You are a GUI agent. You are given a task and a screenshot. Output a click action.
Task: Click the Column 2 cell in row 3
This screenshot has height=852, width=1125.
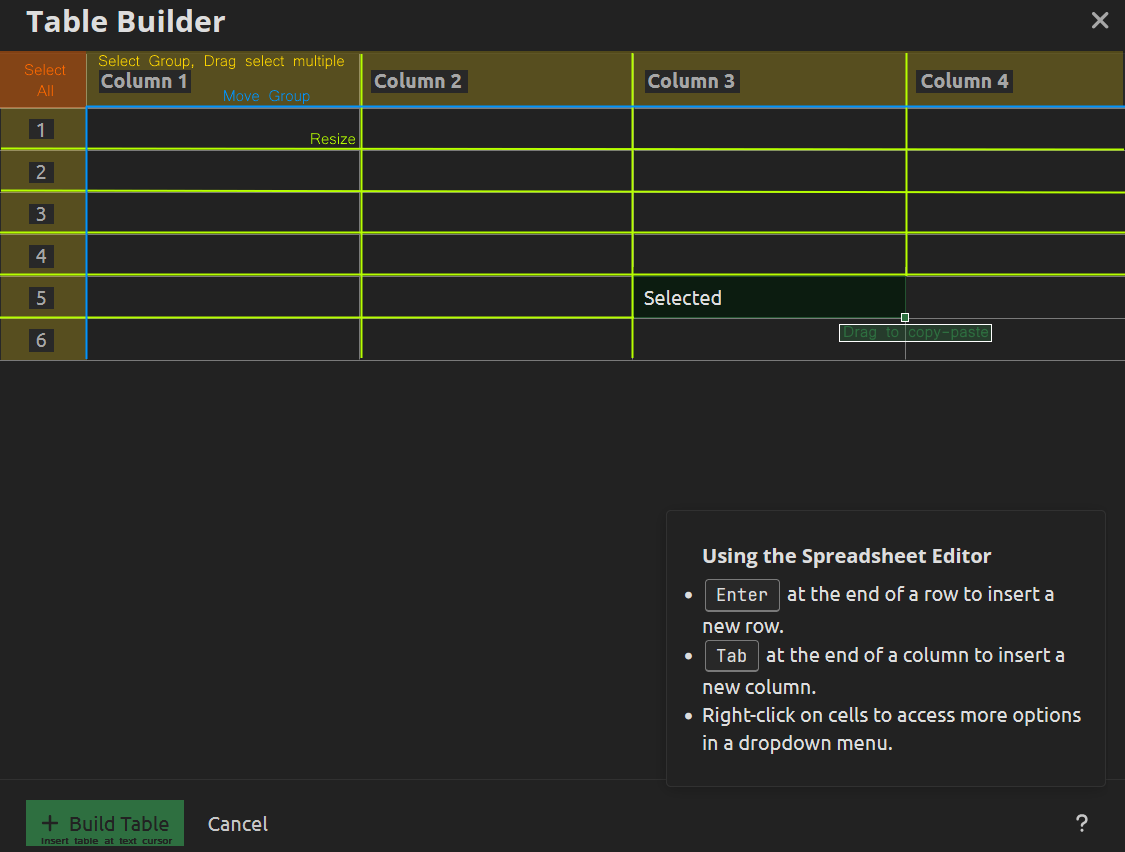click(x=496, y=212)
